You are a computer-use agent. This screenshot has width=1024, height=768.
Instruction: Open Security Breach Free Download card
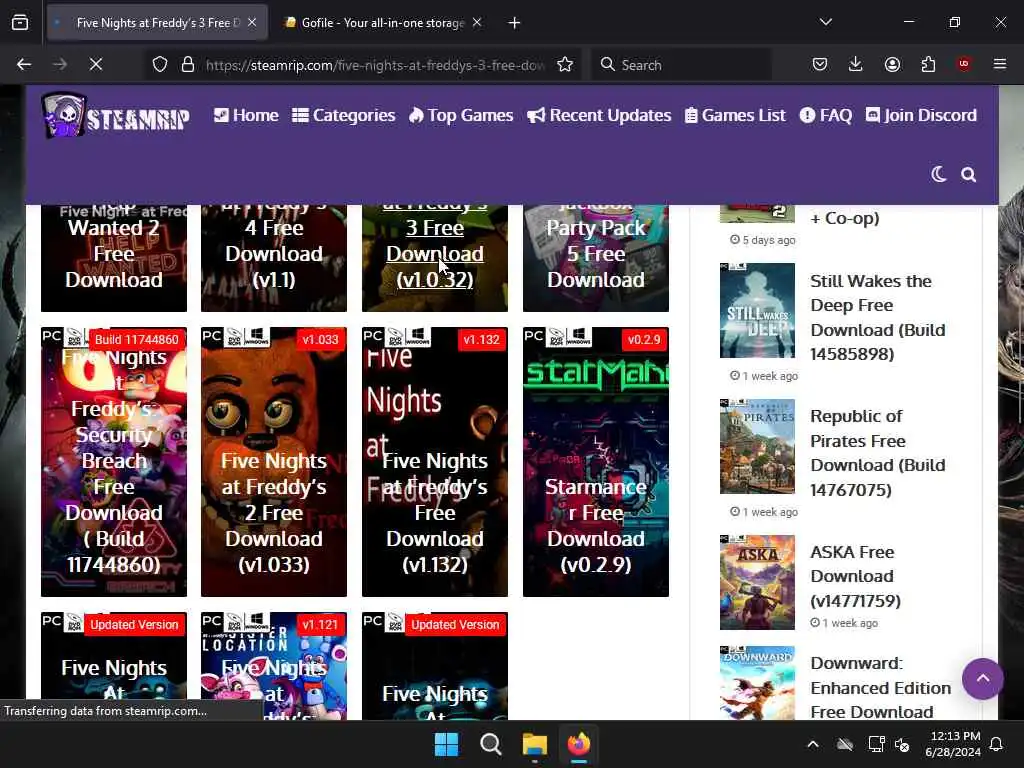[x=114, y=462]
